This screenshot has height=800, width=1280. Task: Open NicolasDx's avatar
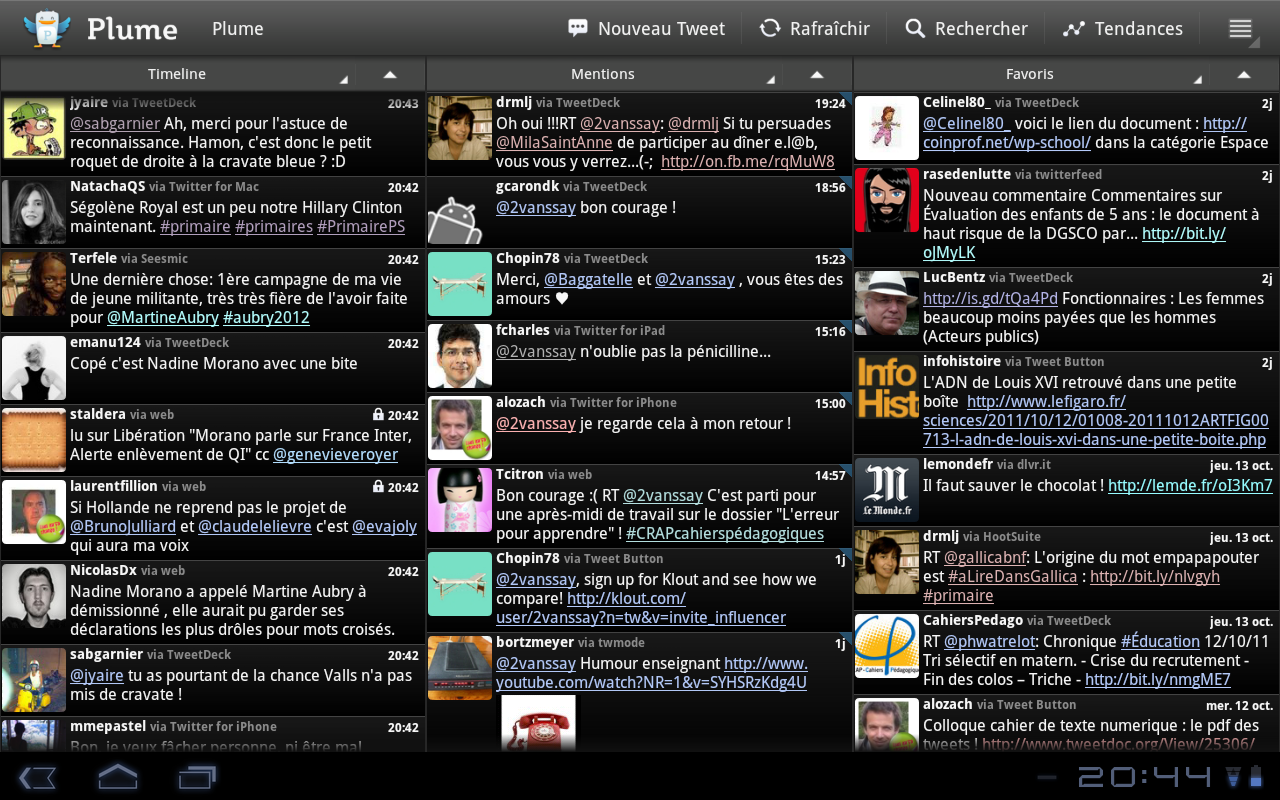[34, 596]
